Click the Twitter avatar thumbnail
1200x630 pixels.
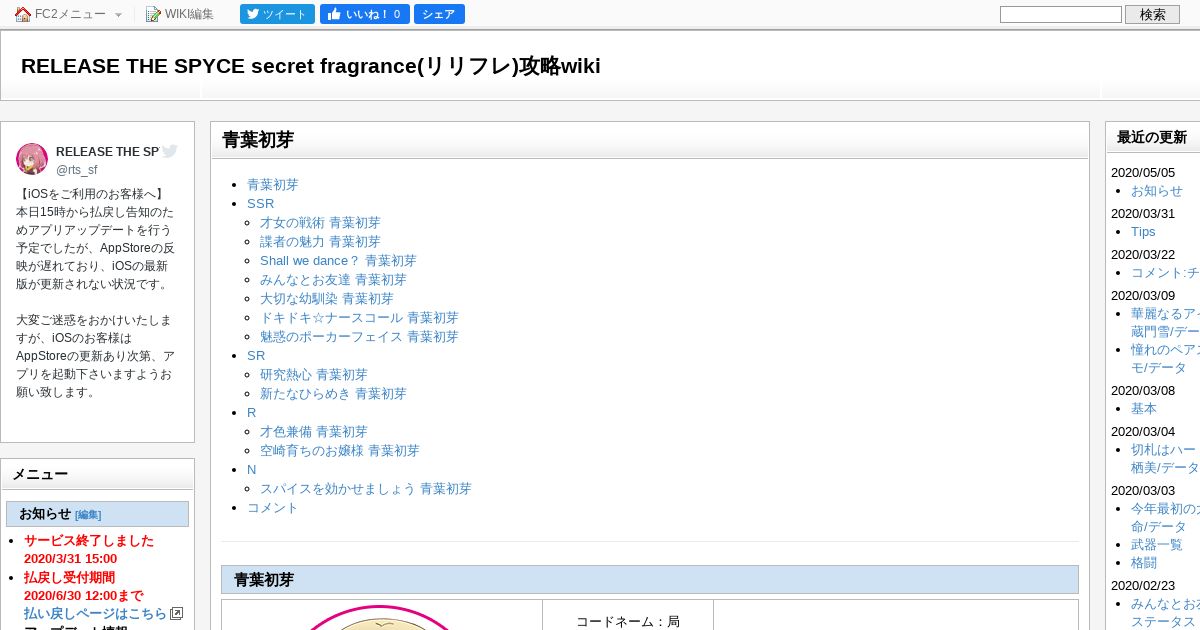point(32,159)
